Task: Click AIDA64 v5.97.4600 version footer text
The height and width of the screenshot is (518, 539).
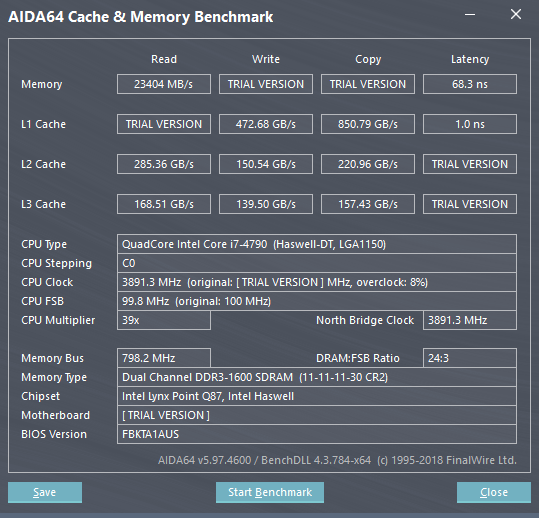Action: pyautogui.click(x=337, y=460)
